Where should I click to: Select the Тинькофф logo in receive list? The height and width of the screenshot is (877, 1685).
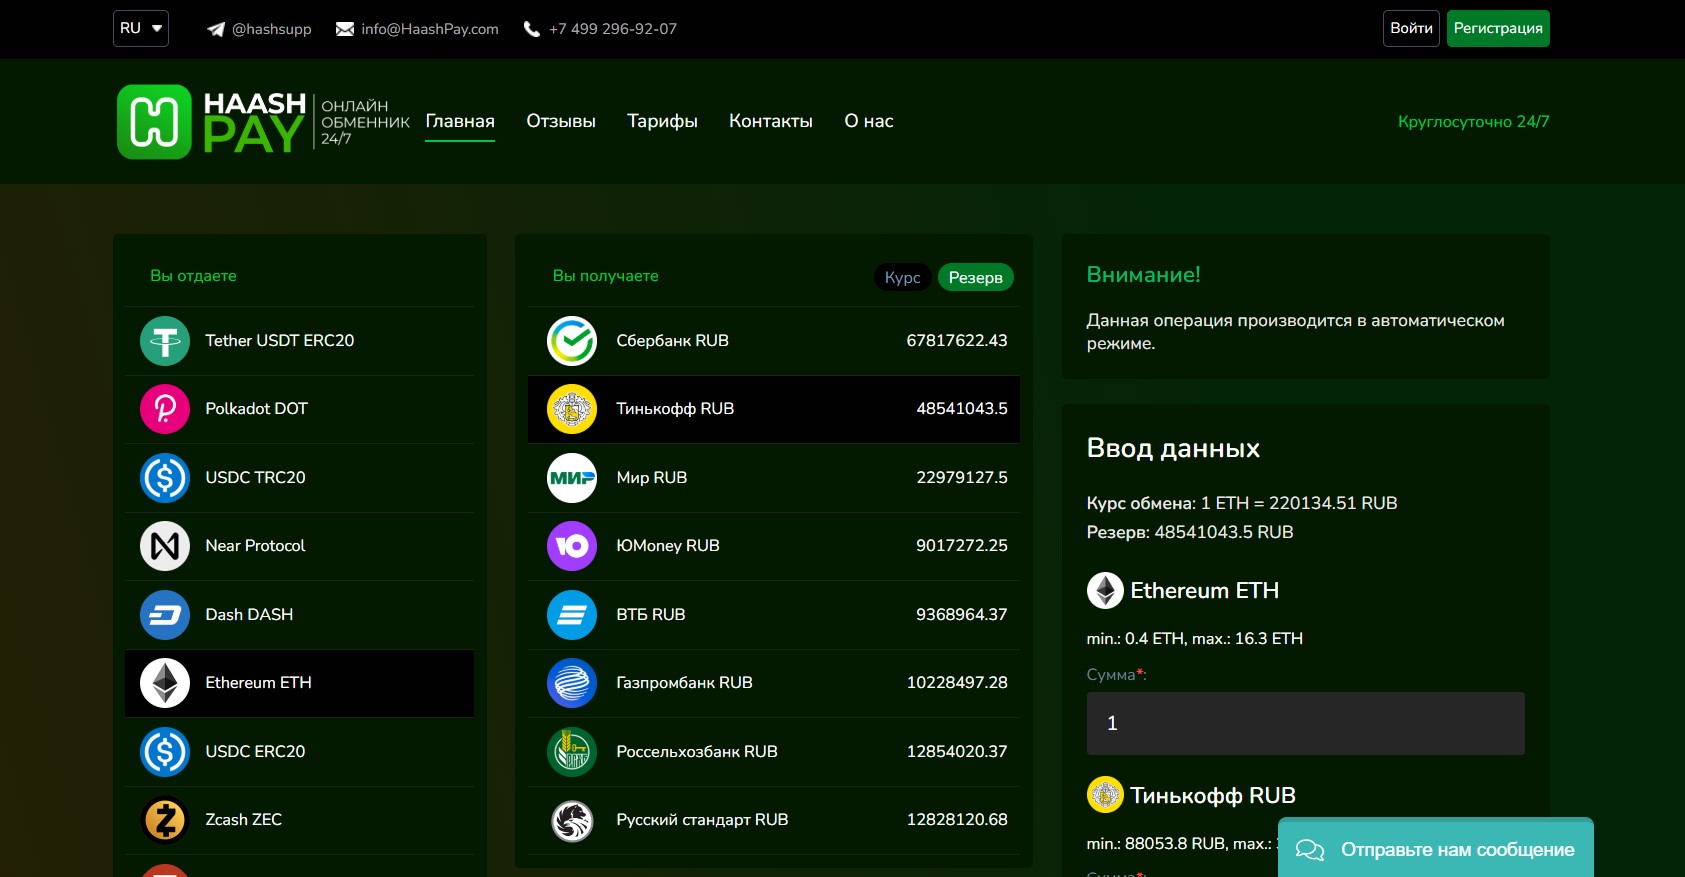tap(572, 409)
